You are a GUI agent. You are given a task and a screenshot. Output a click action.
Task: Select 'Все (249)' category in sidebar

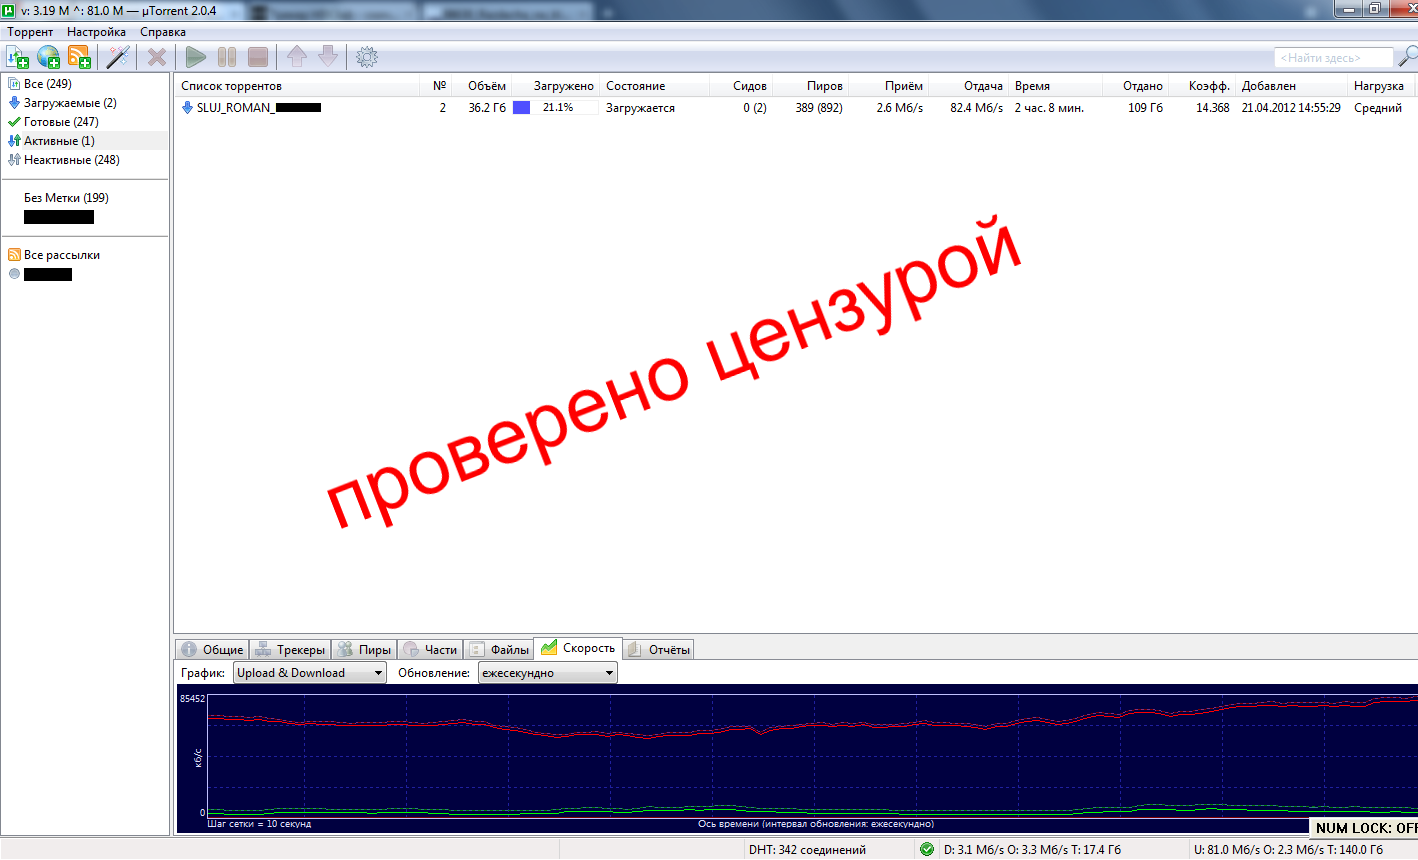pos(48,84)
